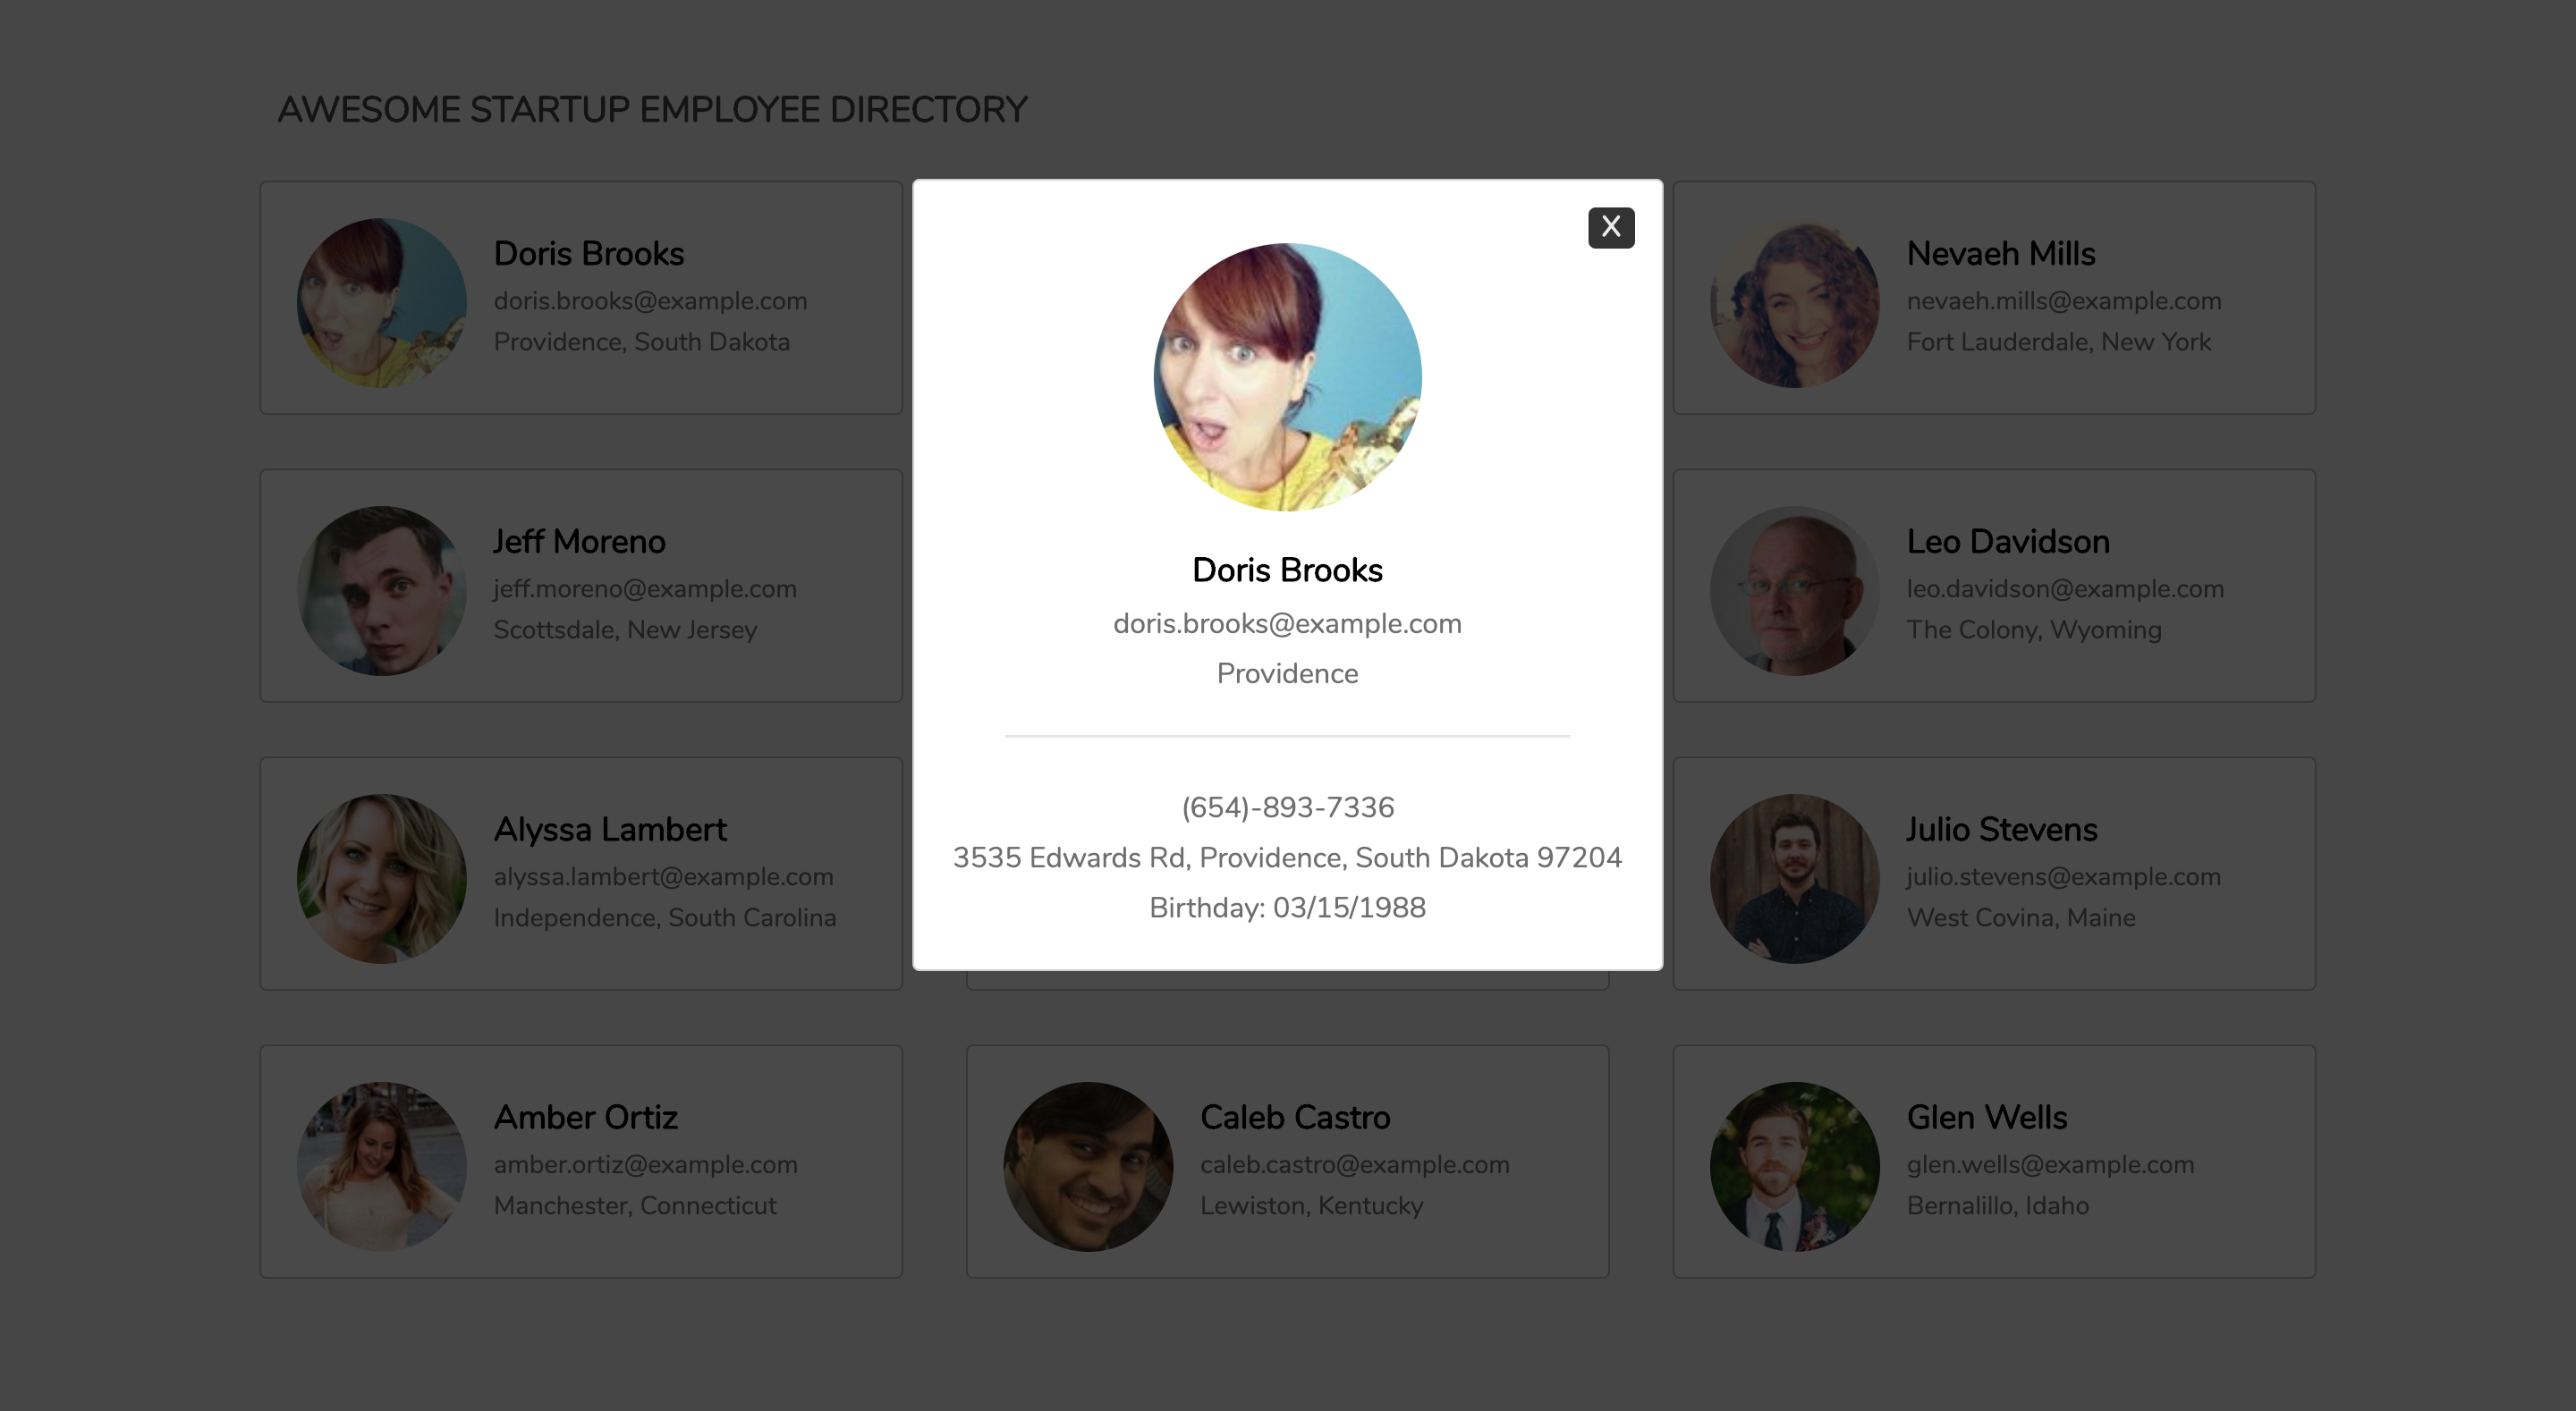
Task: Click the Caleb Castro name
Action: [x=1295, y=1118]
